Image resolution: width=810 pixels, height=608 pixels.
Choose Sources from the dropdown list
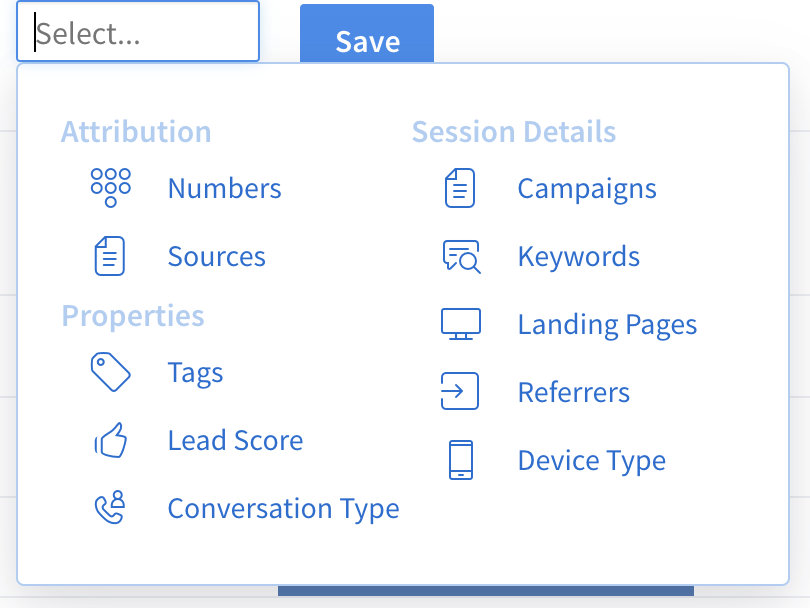pos(216,256)
